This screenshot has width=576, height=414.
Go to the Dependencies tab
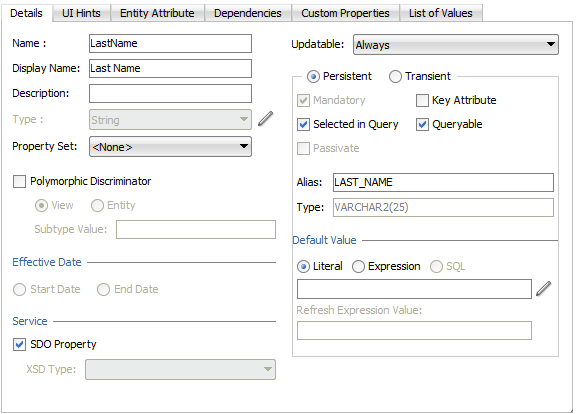pyautogui.click(x=248, y=13)
